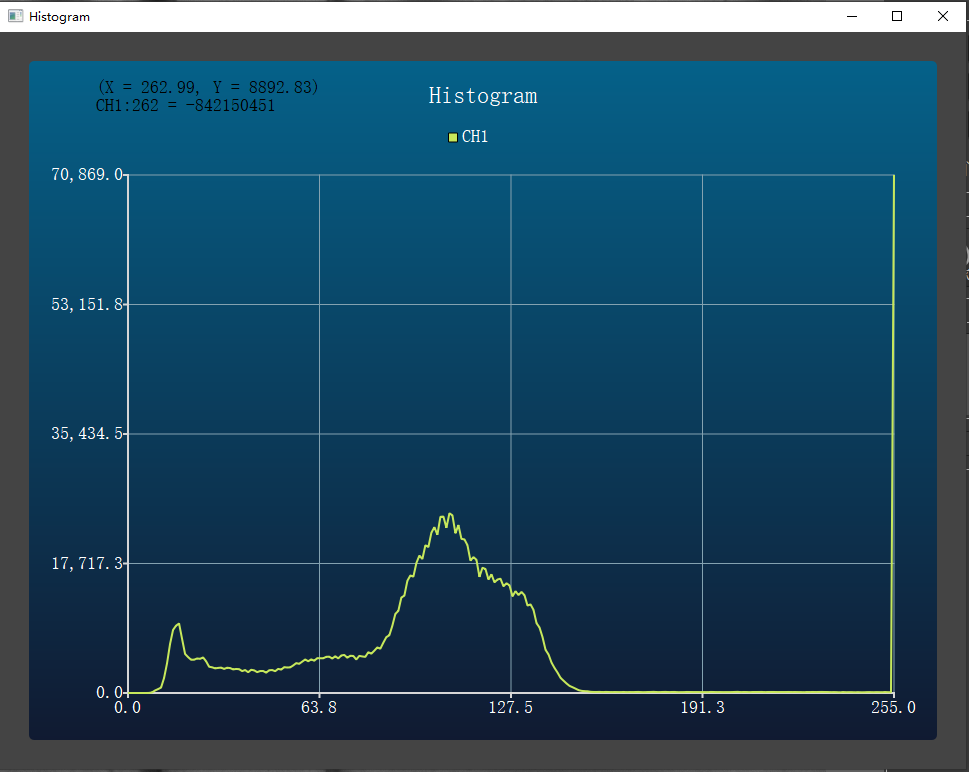Close the Histogram window
969x772 pixels.
pos(942,16)
